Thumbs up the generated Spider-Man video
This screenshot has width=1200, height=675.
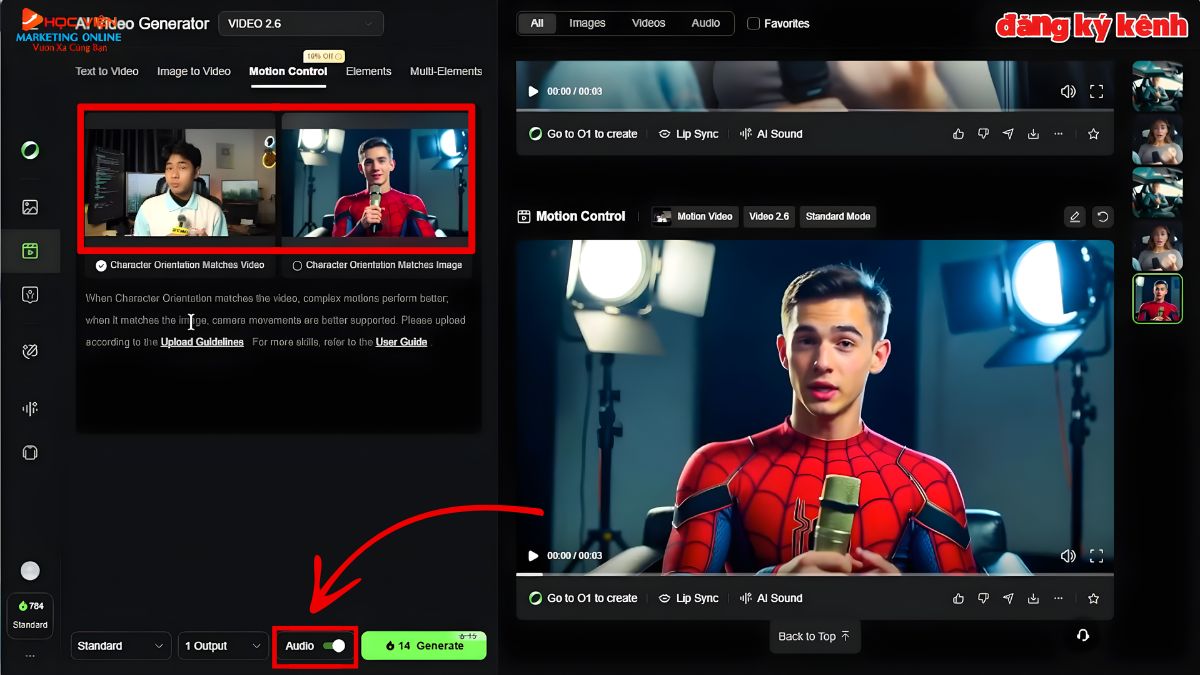957,597
